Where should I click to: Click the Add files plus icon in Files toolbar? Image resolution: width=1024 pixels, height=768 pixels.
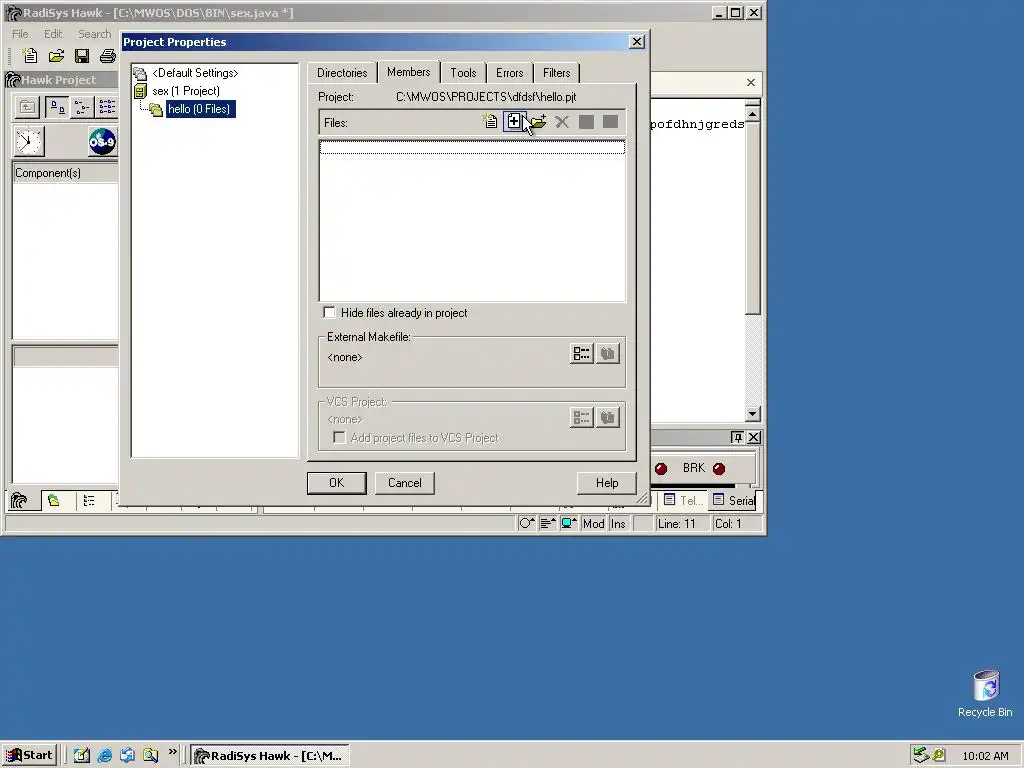514,122
